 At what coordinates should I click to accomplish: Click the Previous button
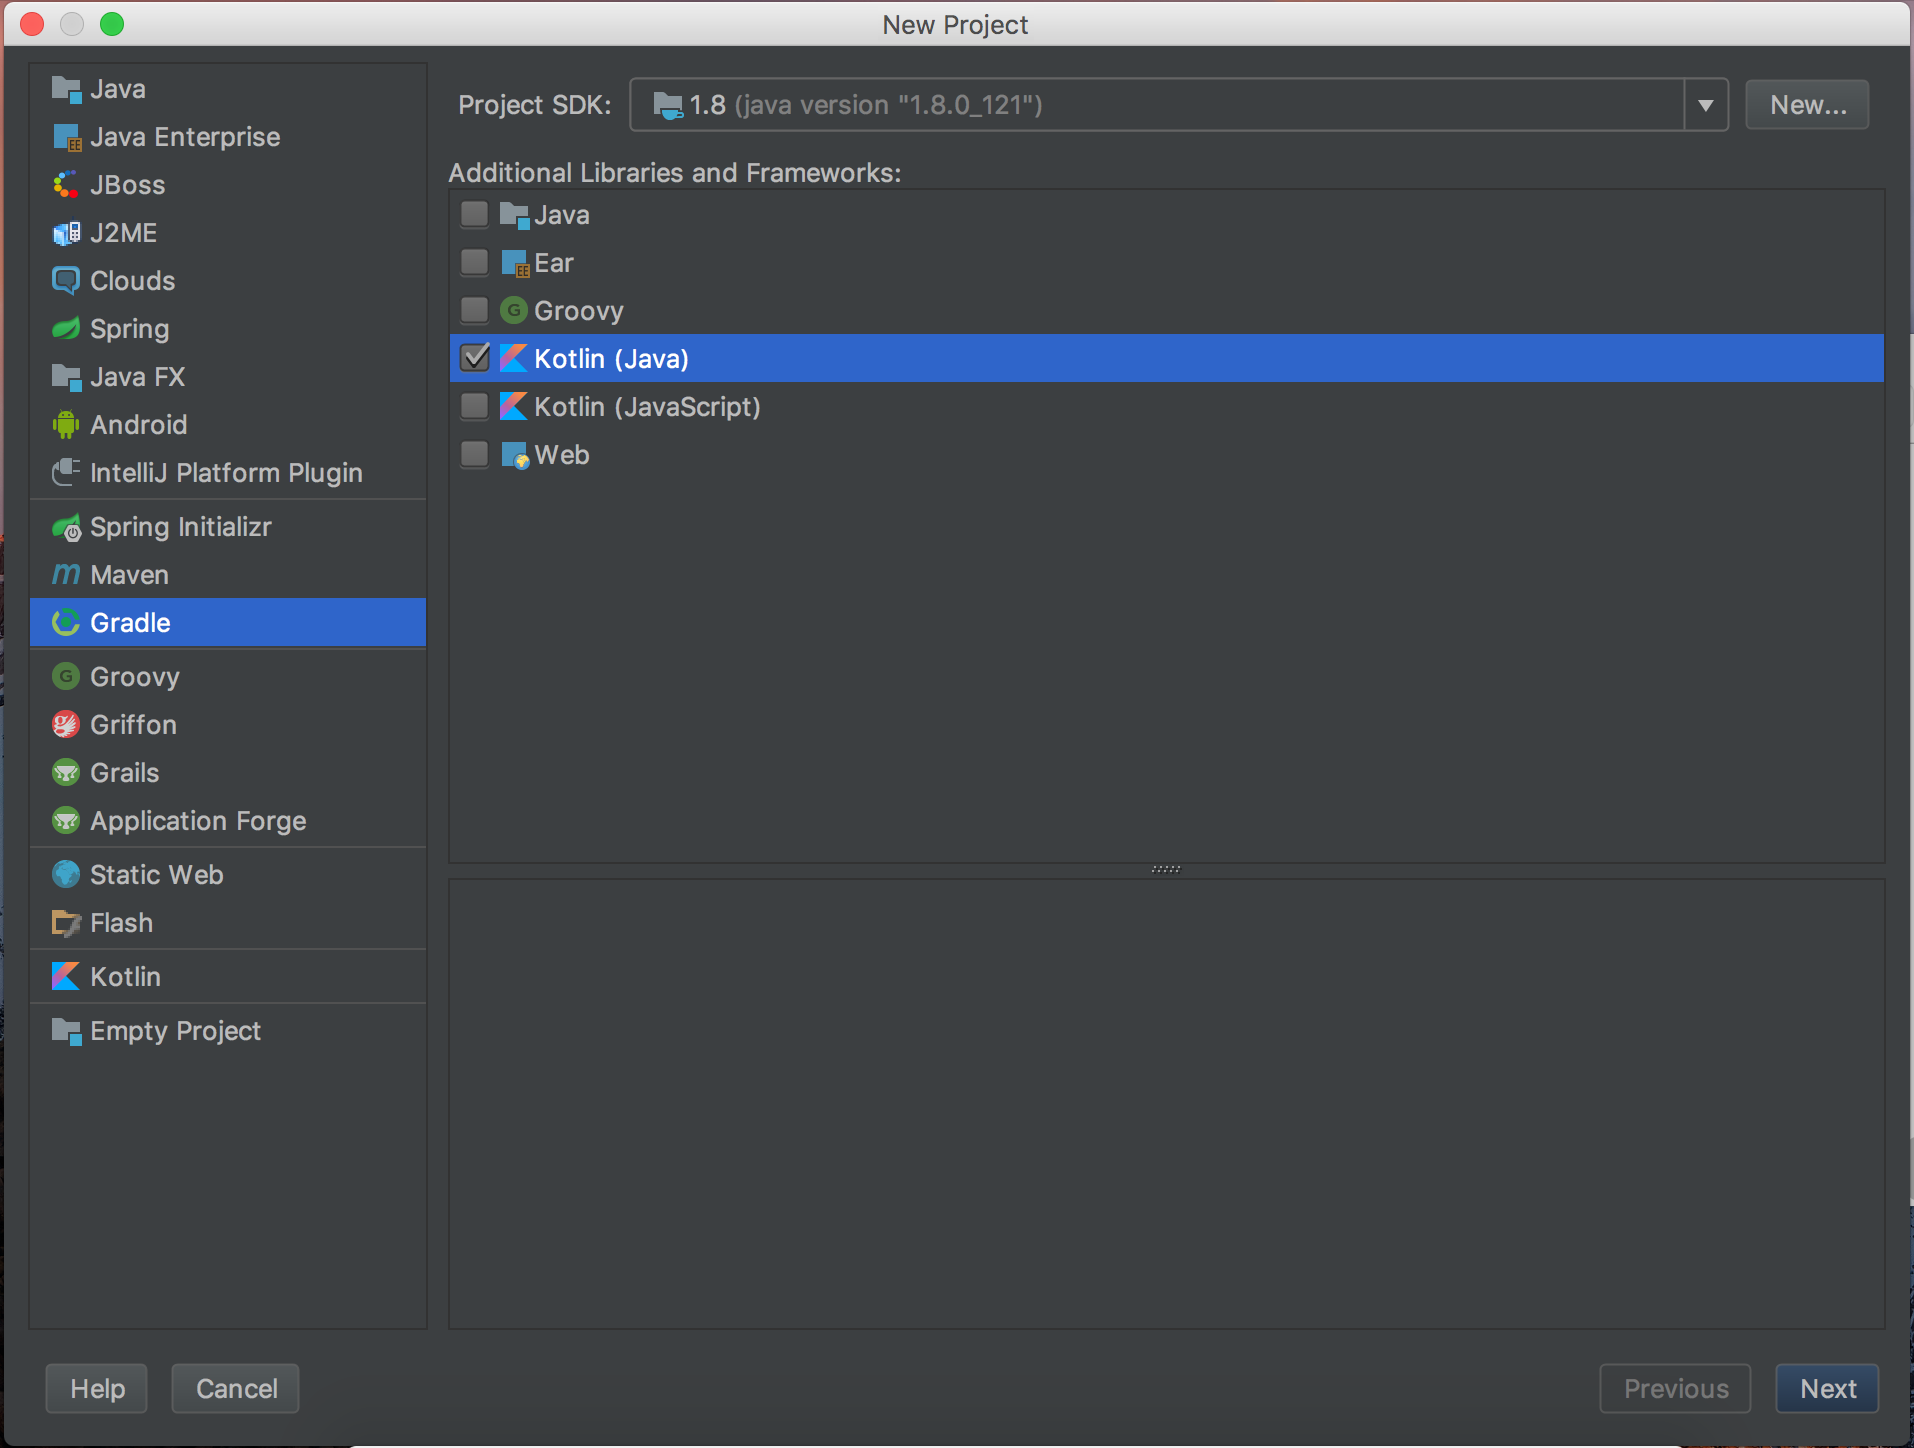[x=1675, y=1389]
